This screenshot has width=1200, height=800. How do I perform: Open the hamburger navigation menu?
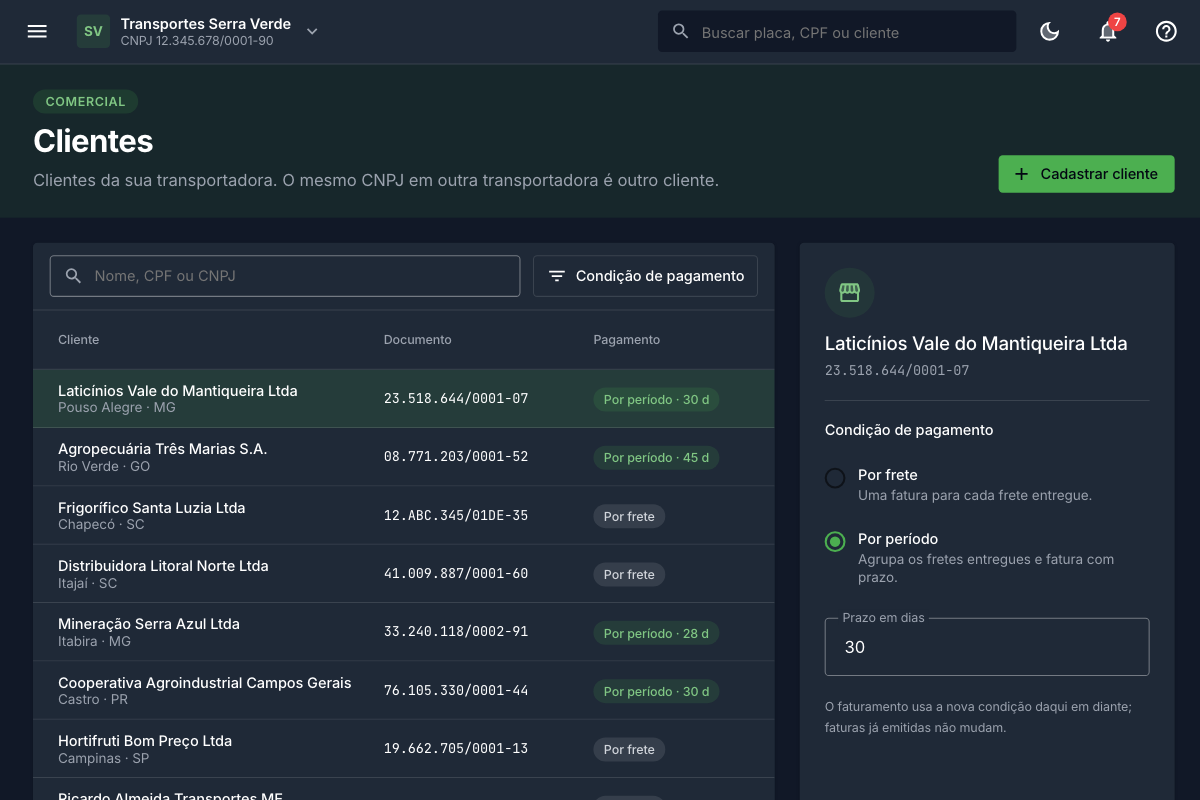coord(37,31)
